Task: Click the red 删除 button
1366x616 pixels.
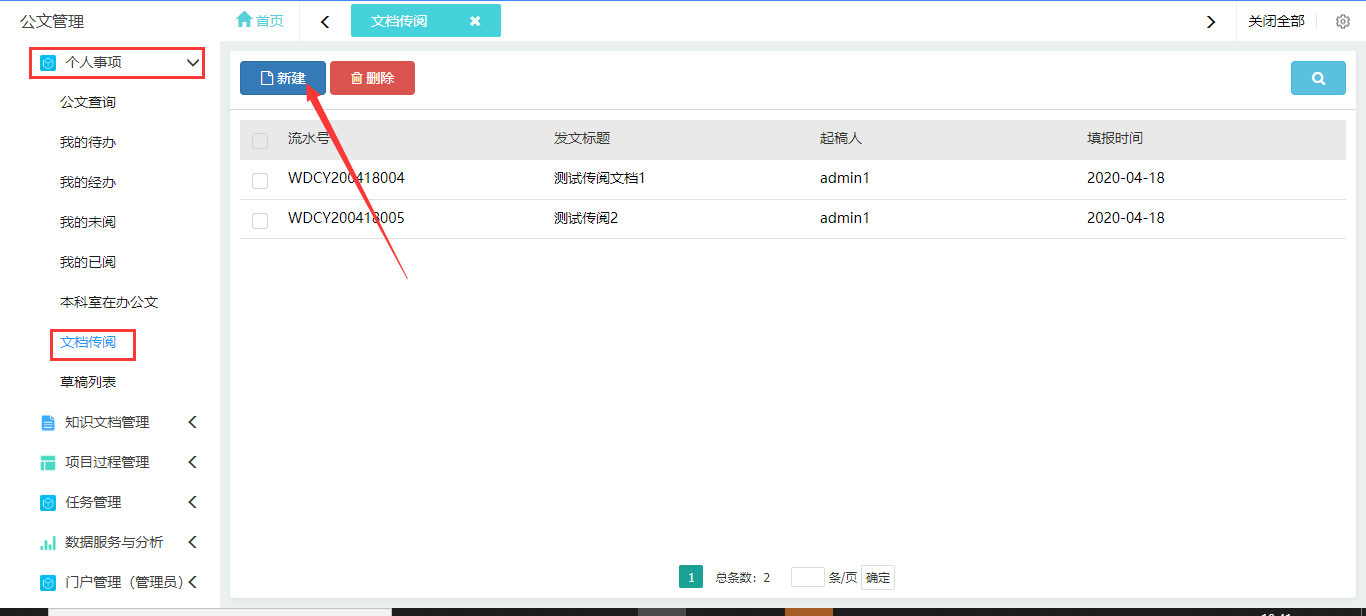Action: point(372,78)
